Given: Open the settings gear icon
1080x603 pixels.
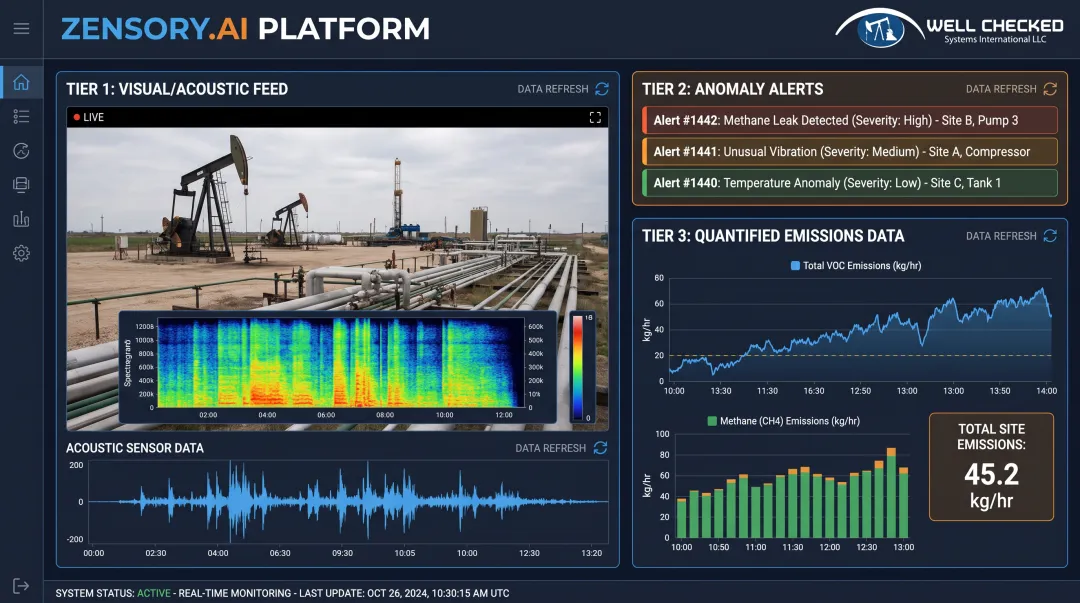Looking at the screenshot, I should pyautogui.click(x=21, y=253).
